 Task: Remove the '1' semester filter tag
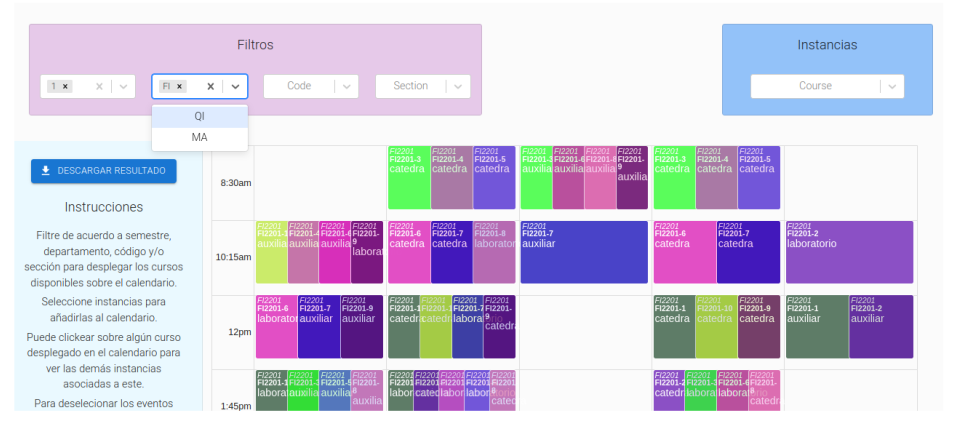(66, 87)
